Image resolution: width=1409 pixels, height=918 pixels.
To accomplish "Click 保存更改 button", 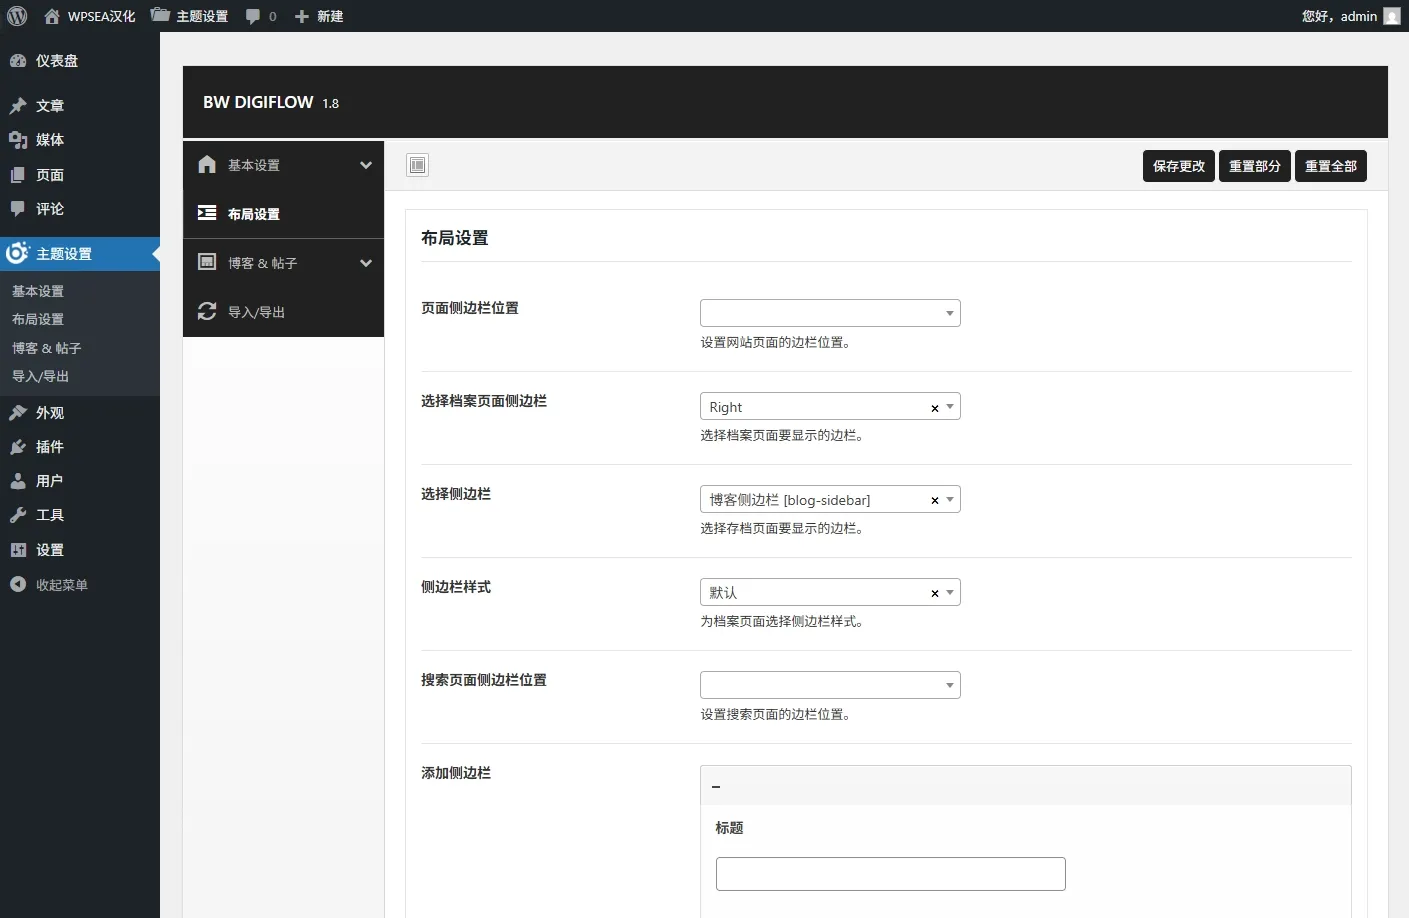I will point(1178,166).
